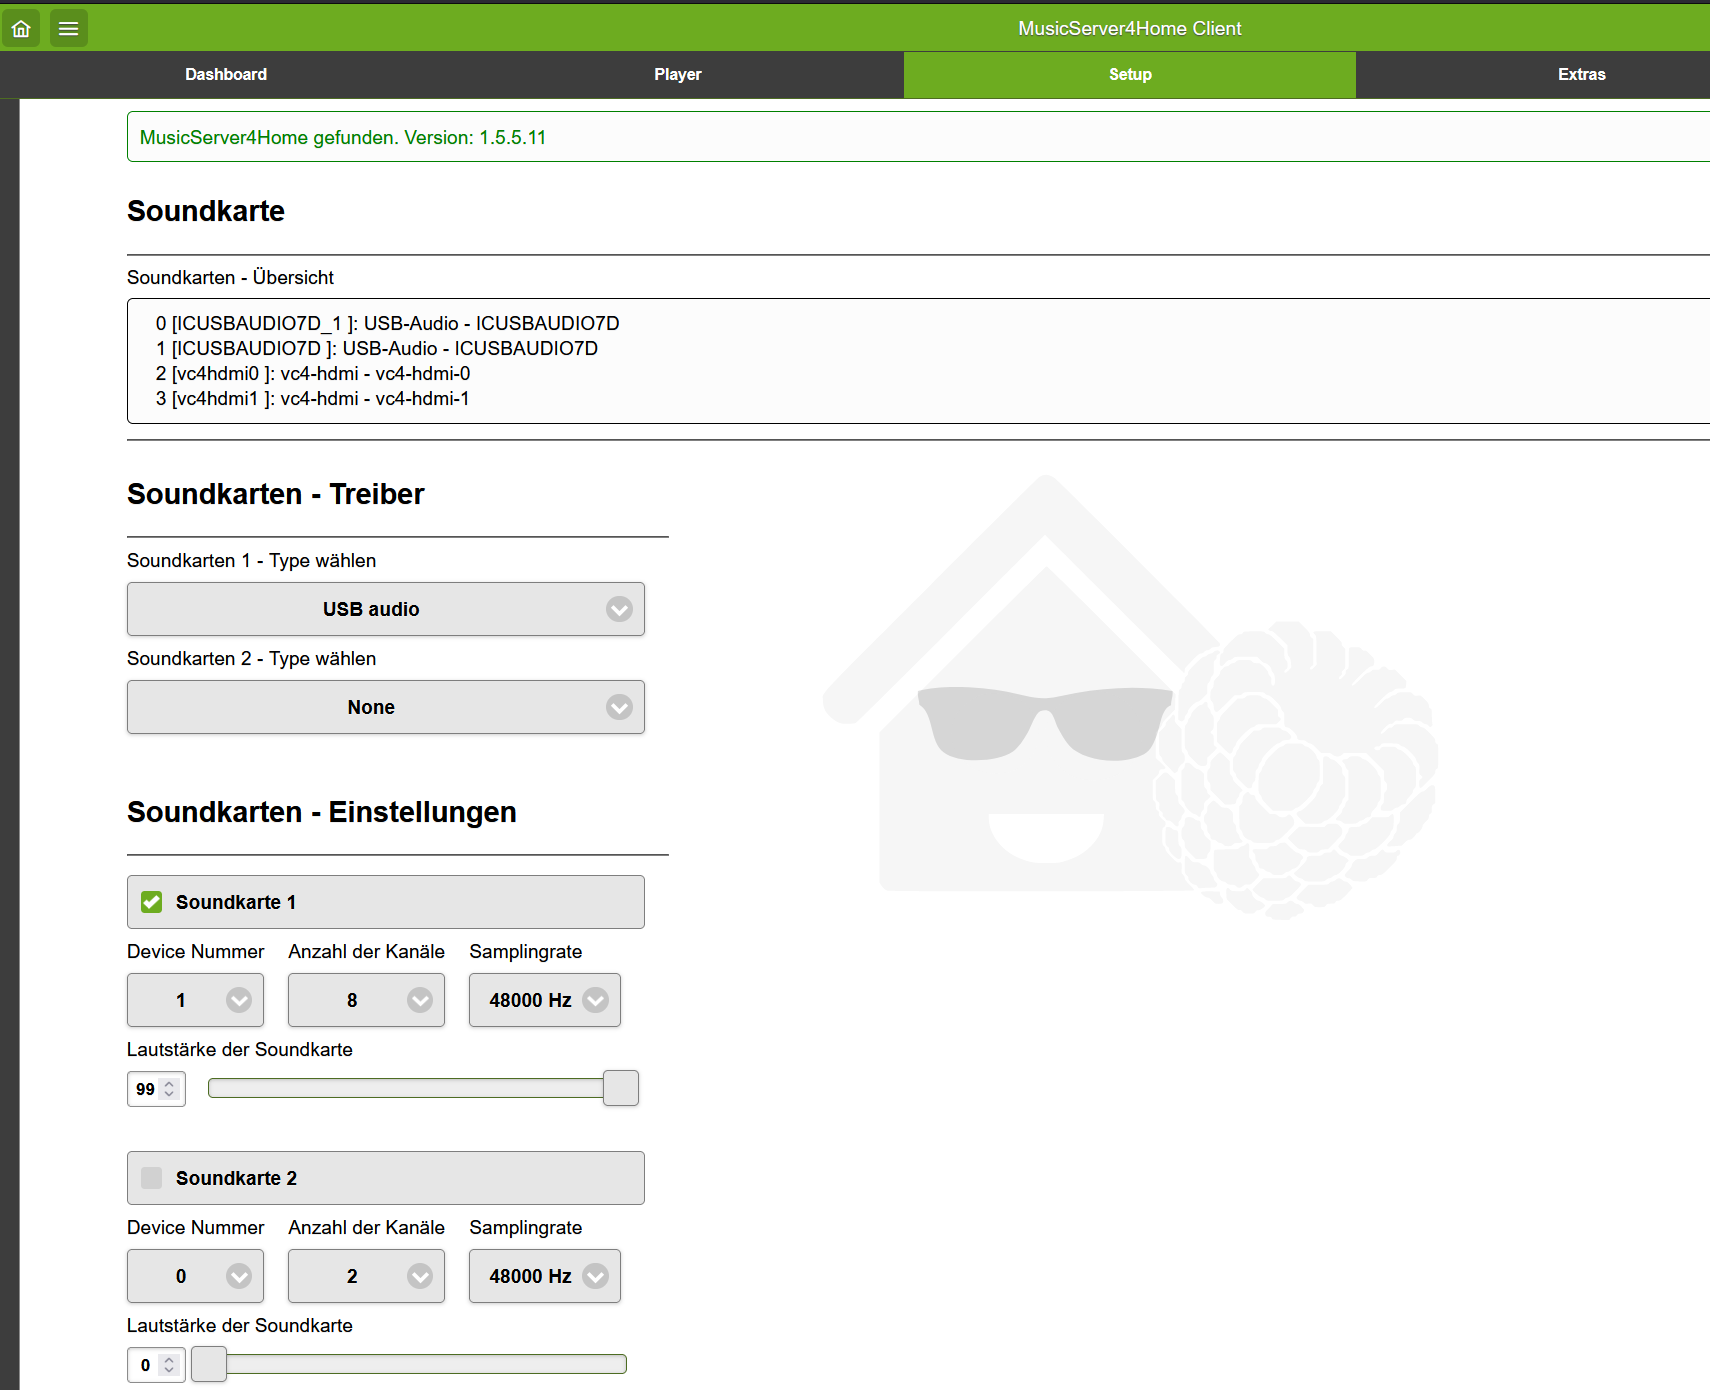The image size is (1710, 1393).
Task: Click the Soundkarte 2 volume field showing 0
Action: [x=156, y=1365]
